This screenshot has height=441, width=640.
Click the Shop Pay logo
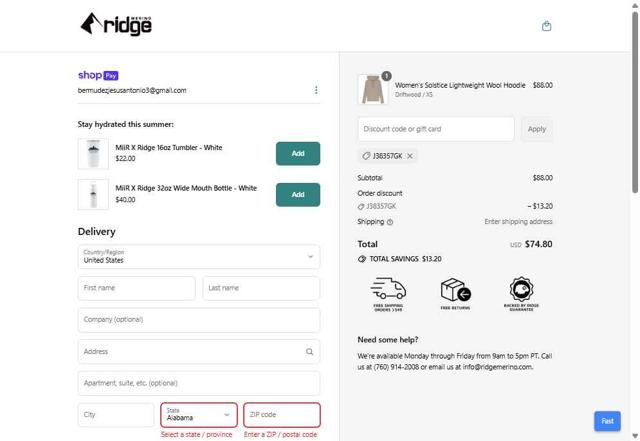(98, 75)
